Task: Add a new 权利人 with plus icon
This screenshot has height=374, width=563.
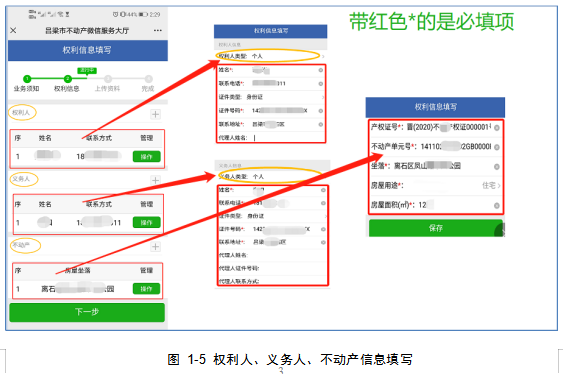Action: point(155,114)
